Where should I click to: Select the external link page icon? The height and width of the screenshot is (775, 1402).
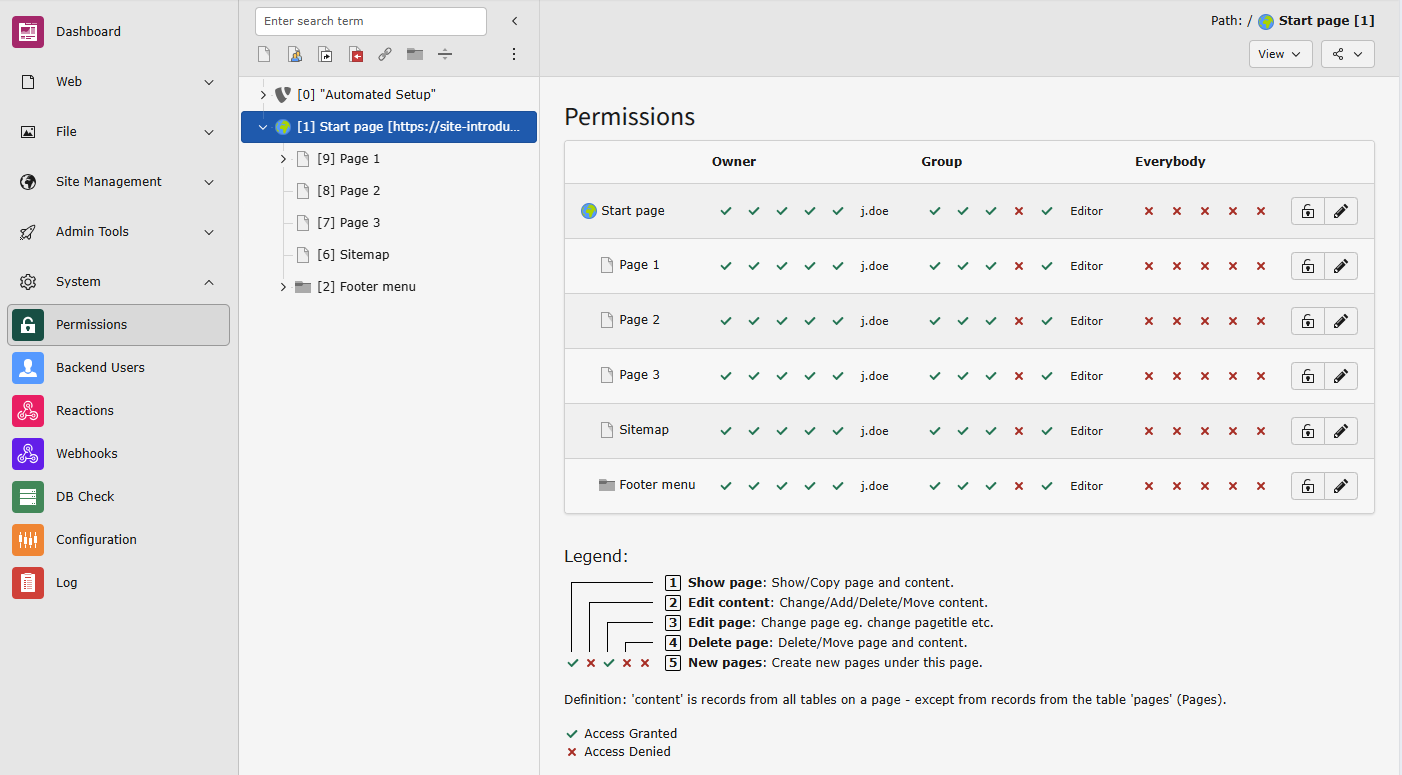coord(385,54)
